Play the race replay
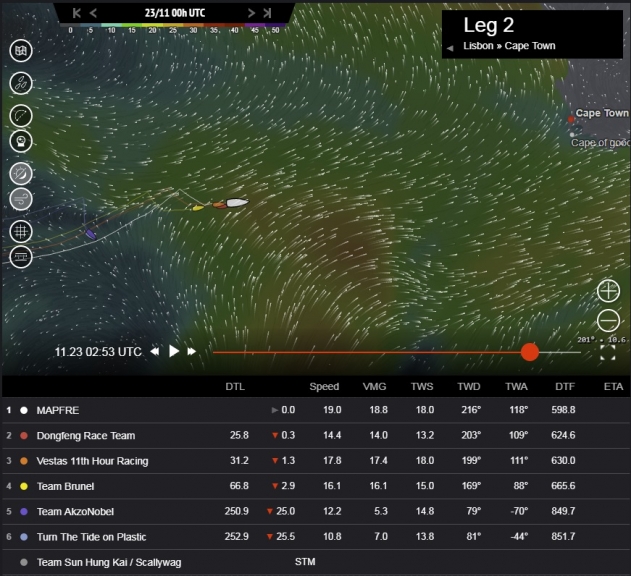 (x=174, y=351)
